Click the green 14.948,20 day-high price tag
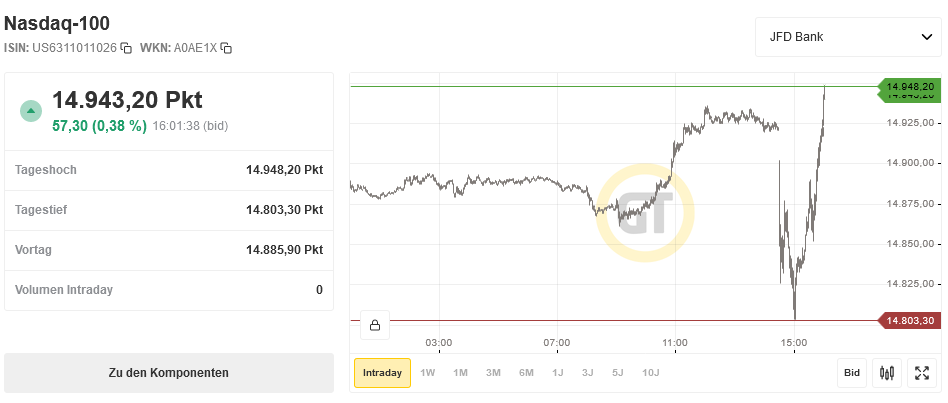Image resolution: width=948 pixels, height=403 pixels. click(x=908, y=87)
